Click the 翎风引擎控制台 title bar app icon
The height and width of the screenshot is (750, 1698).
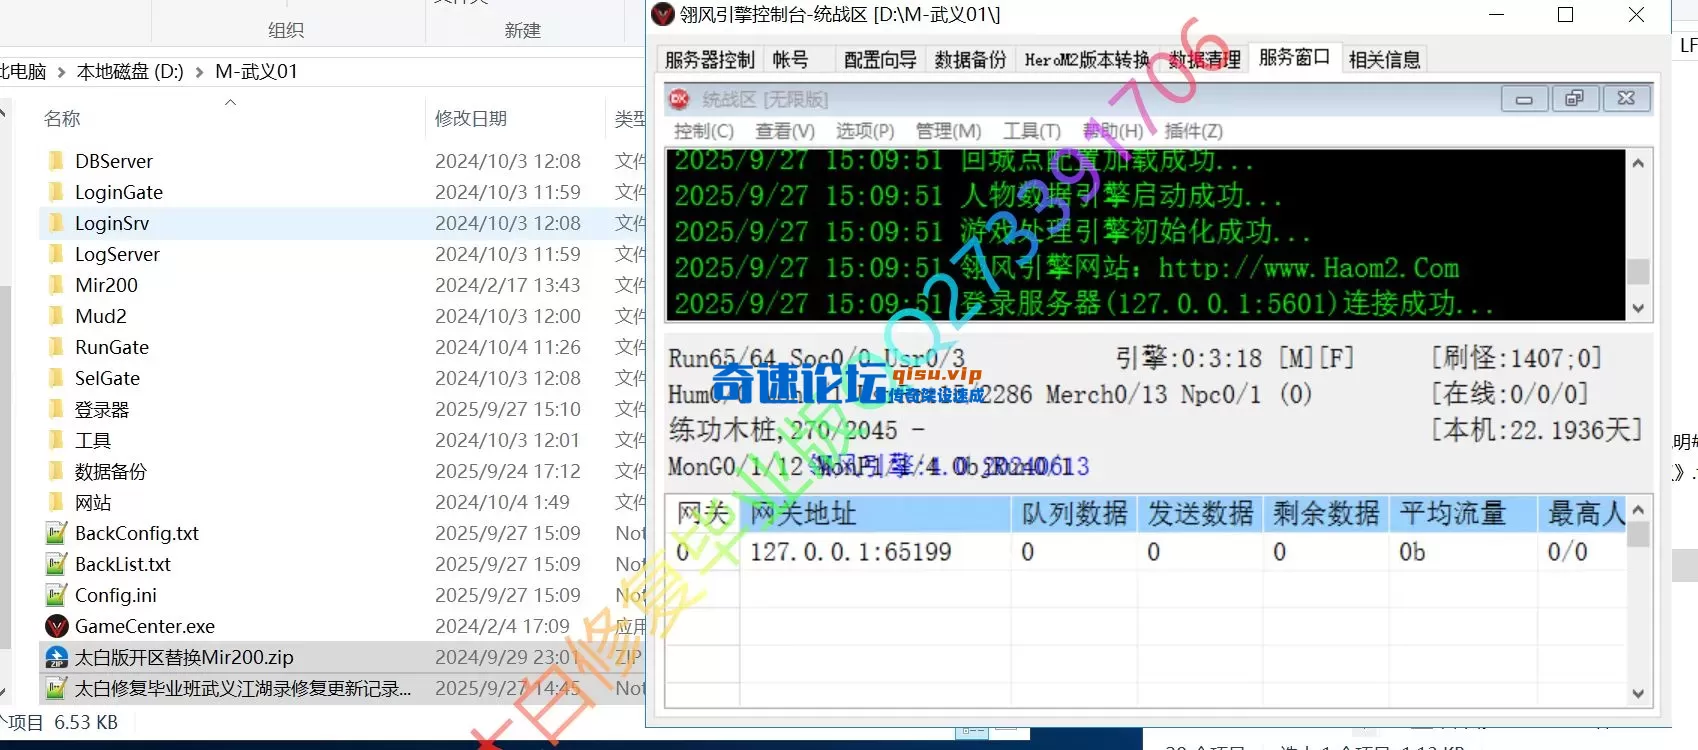tap(662, 14)
